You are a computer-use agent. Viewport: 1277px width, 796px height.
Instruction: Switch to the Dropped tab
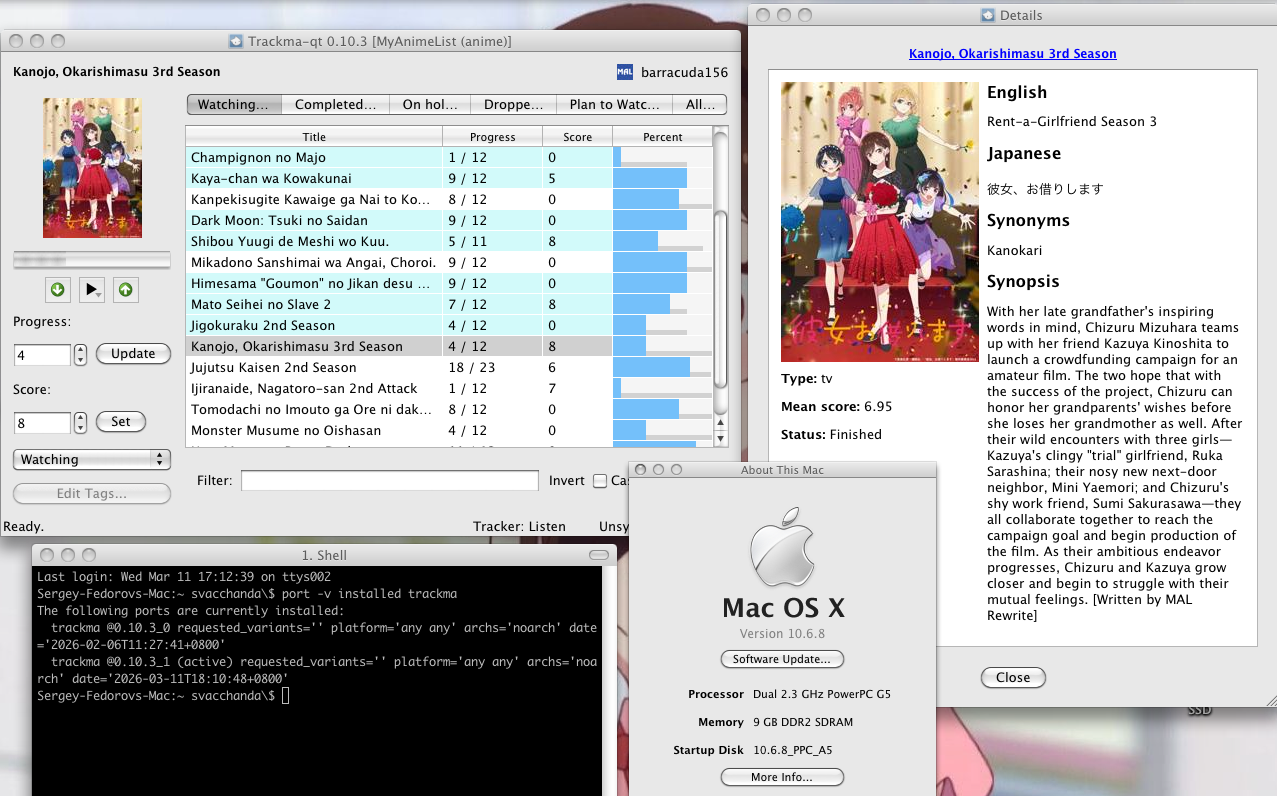(514, 104)
